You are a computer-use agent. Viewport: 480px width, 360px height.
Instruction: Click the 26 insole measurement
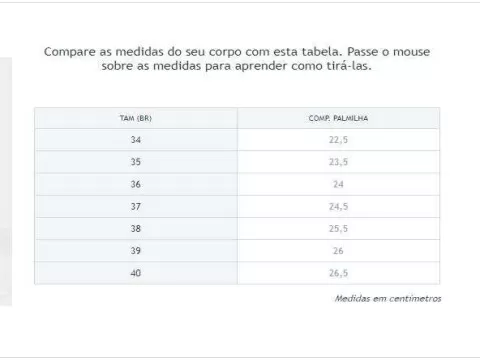(x=338, y=251)
